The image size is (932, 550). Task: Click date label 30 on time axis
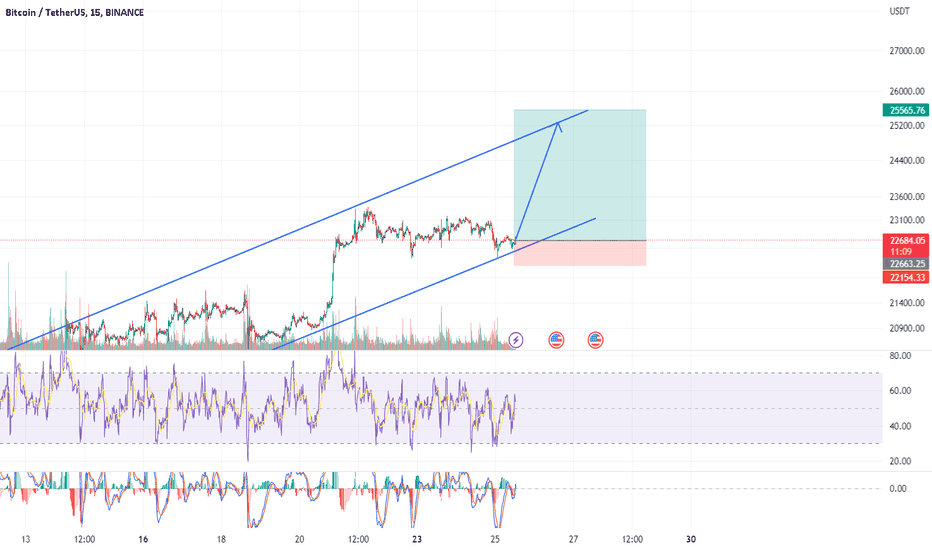pos(691,539)
